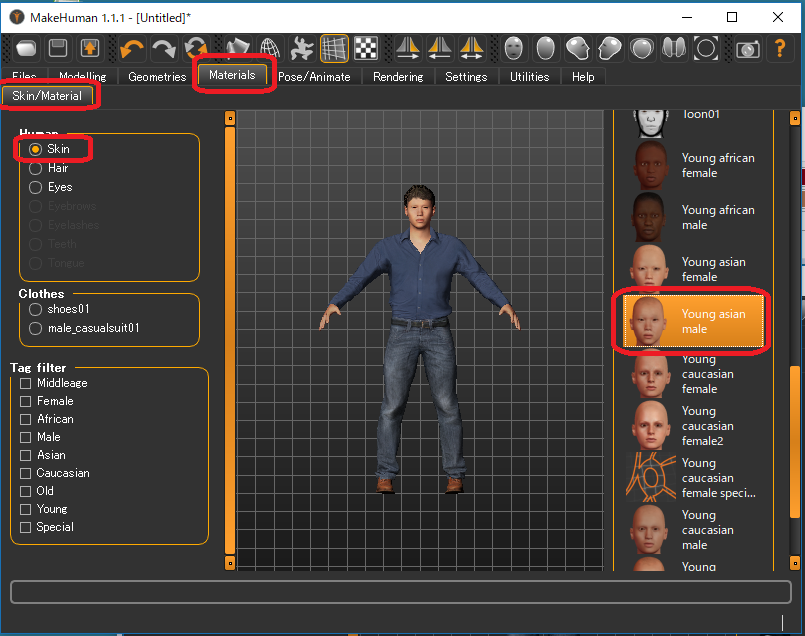805x636 pixels.
Task: Click the Skin/Material sub-tab button
Action: 47,96
